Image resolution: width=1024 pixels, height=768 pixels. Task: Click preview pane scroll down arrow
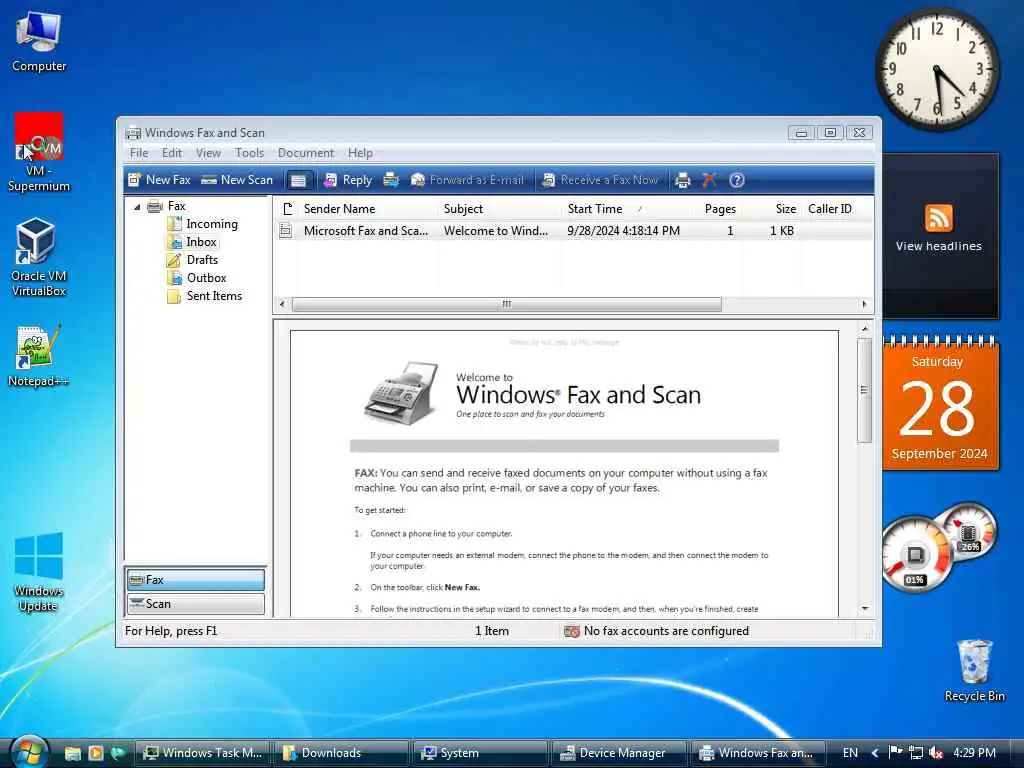(865, 608)
